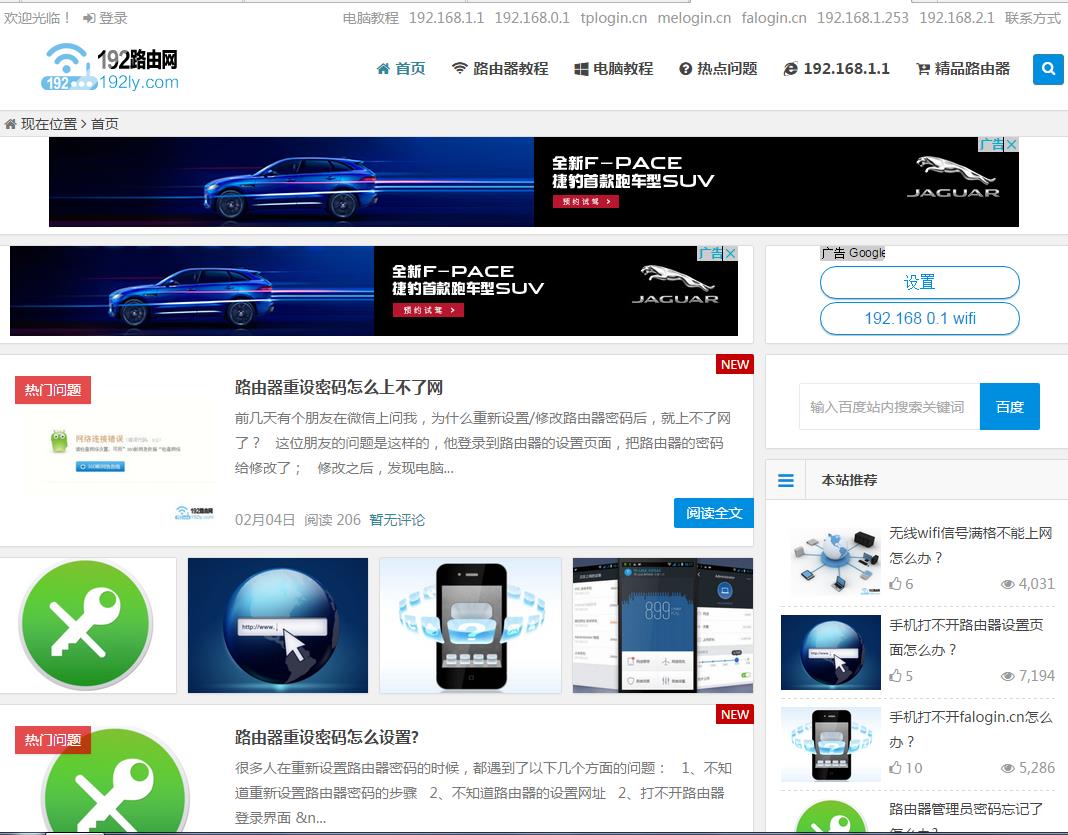Open the falogin.cn top bar link
This screenshot has height=835, width=1068.
click(x=774, y=18)
